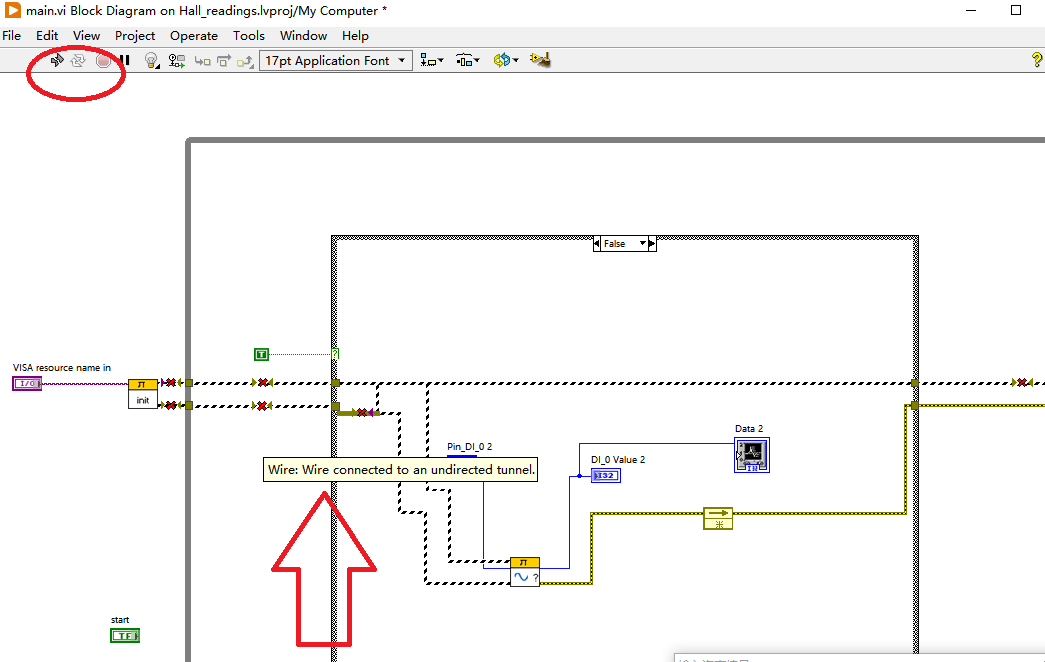Click the case selector terminal question mark
The width and height of the screenshot is (1045, 662).
point(335,354)
